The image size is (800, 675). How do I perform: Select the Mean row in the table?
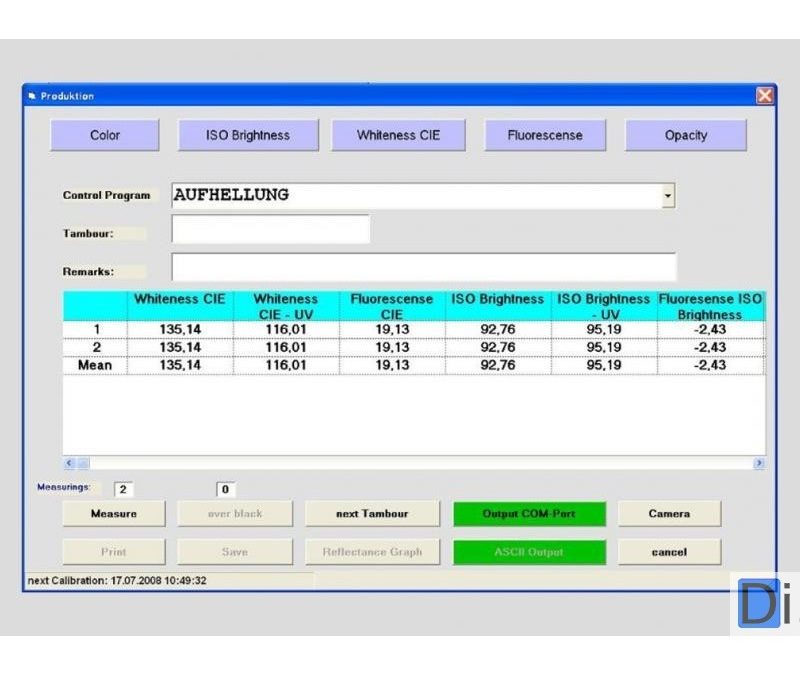click(x=95, y=366)
